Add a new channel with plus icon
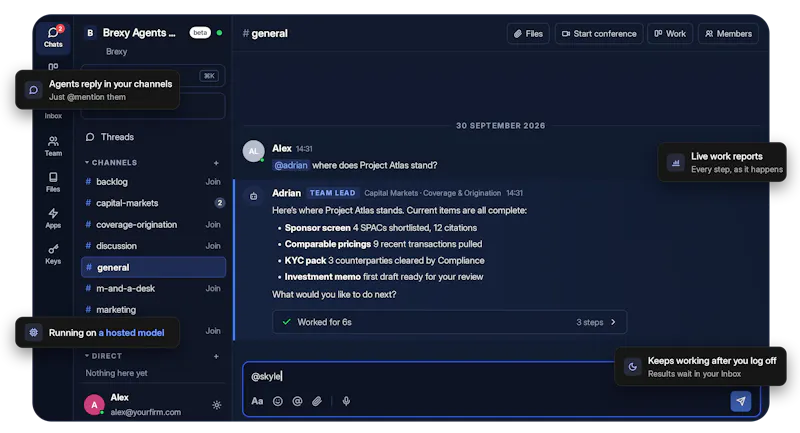 216,163
